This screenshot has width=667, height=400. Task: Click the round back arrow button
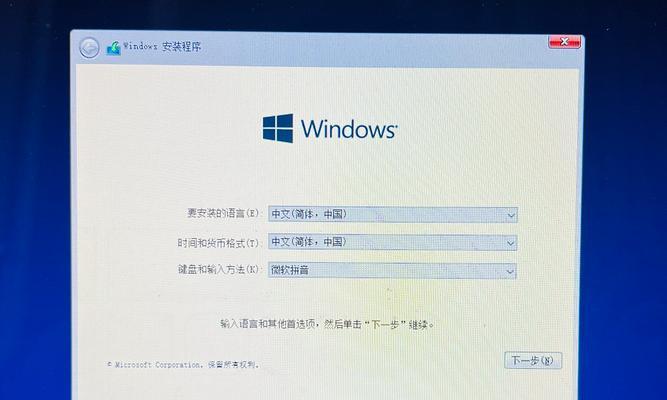click(x=89, y=48)
